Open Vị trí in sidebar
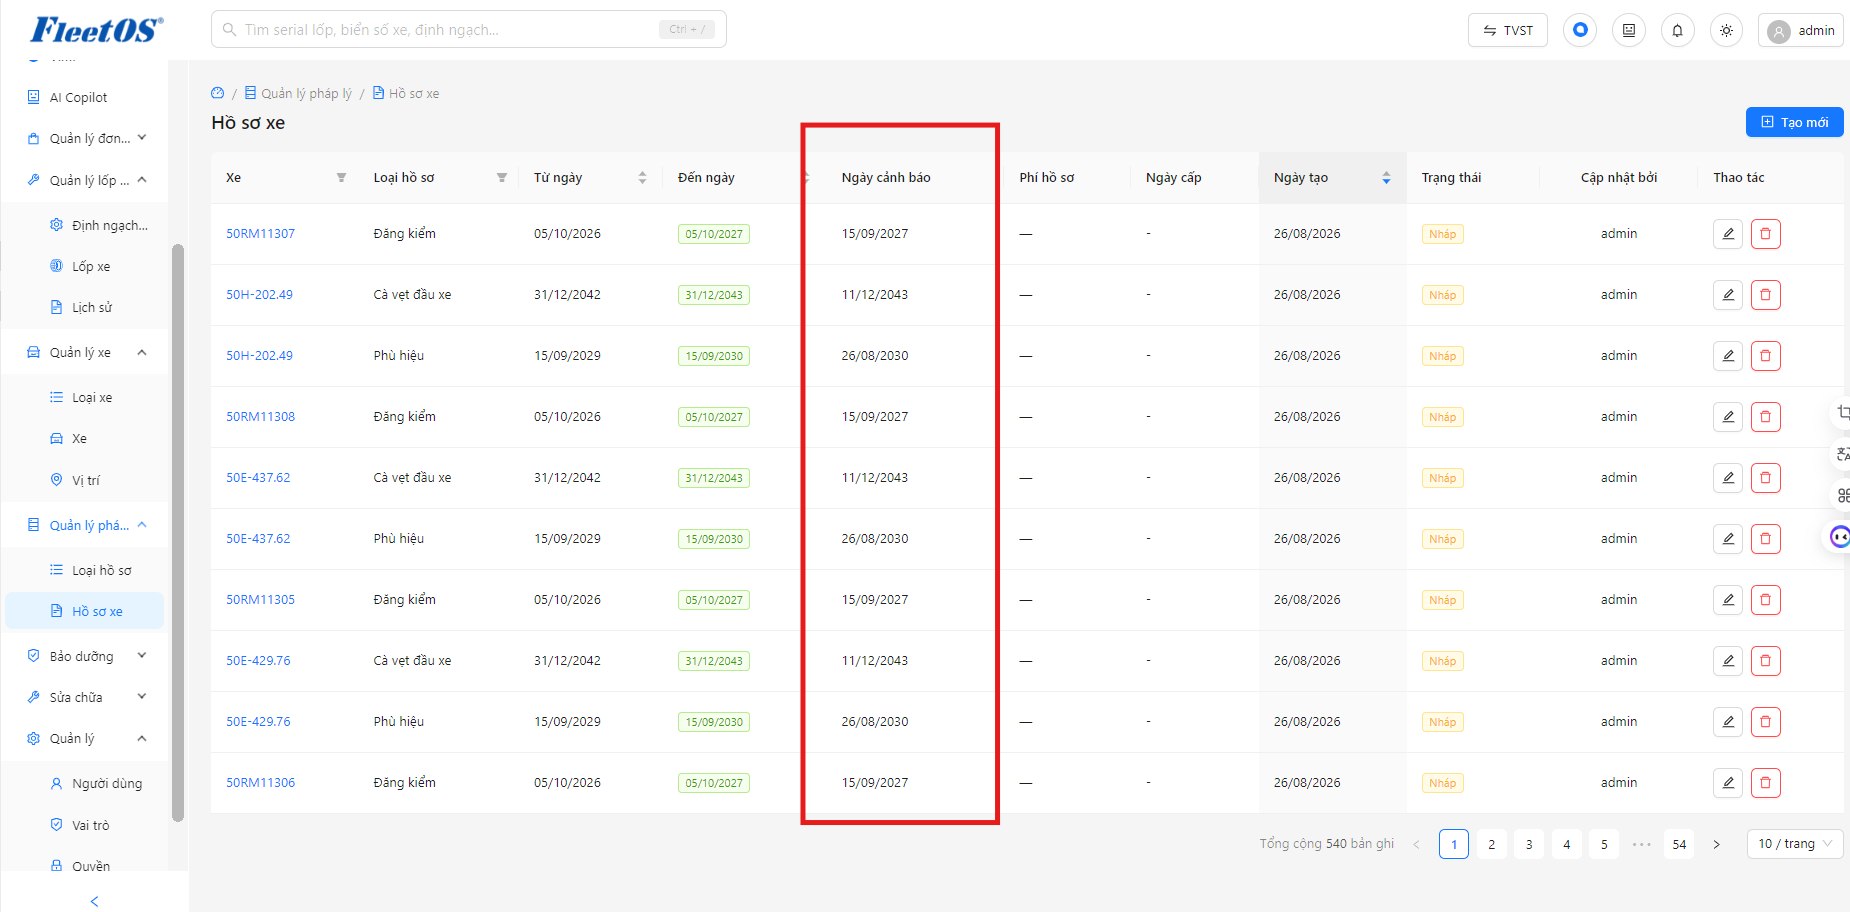 (86, 480)
